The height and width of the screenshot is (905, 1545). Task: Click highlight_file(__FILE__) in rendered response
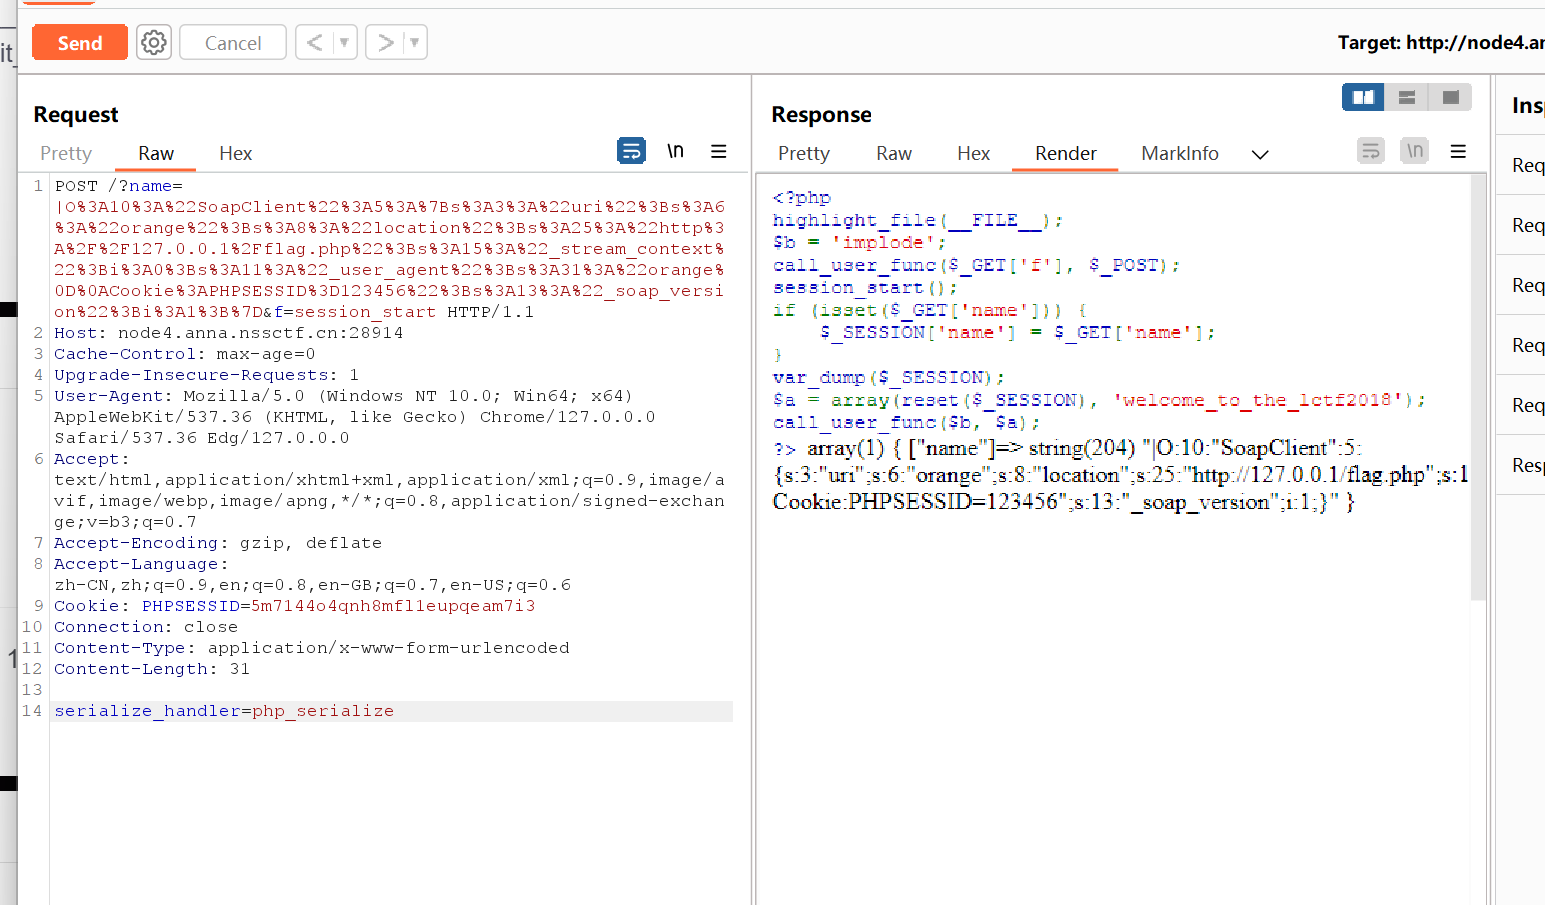coord(918,220)
